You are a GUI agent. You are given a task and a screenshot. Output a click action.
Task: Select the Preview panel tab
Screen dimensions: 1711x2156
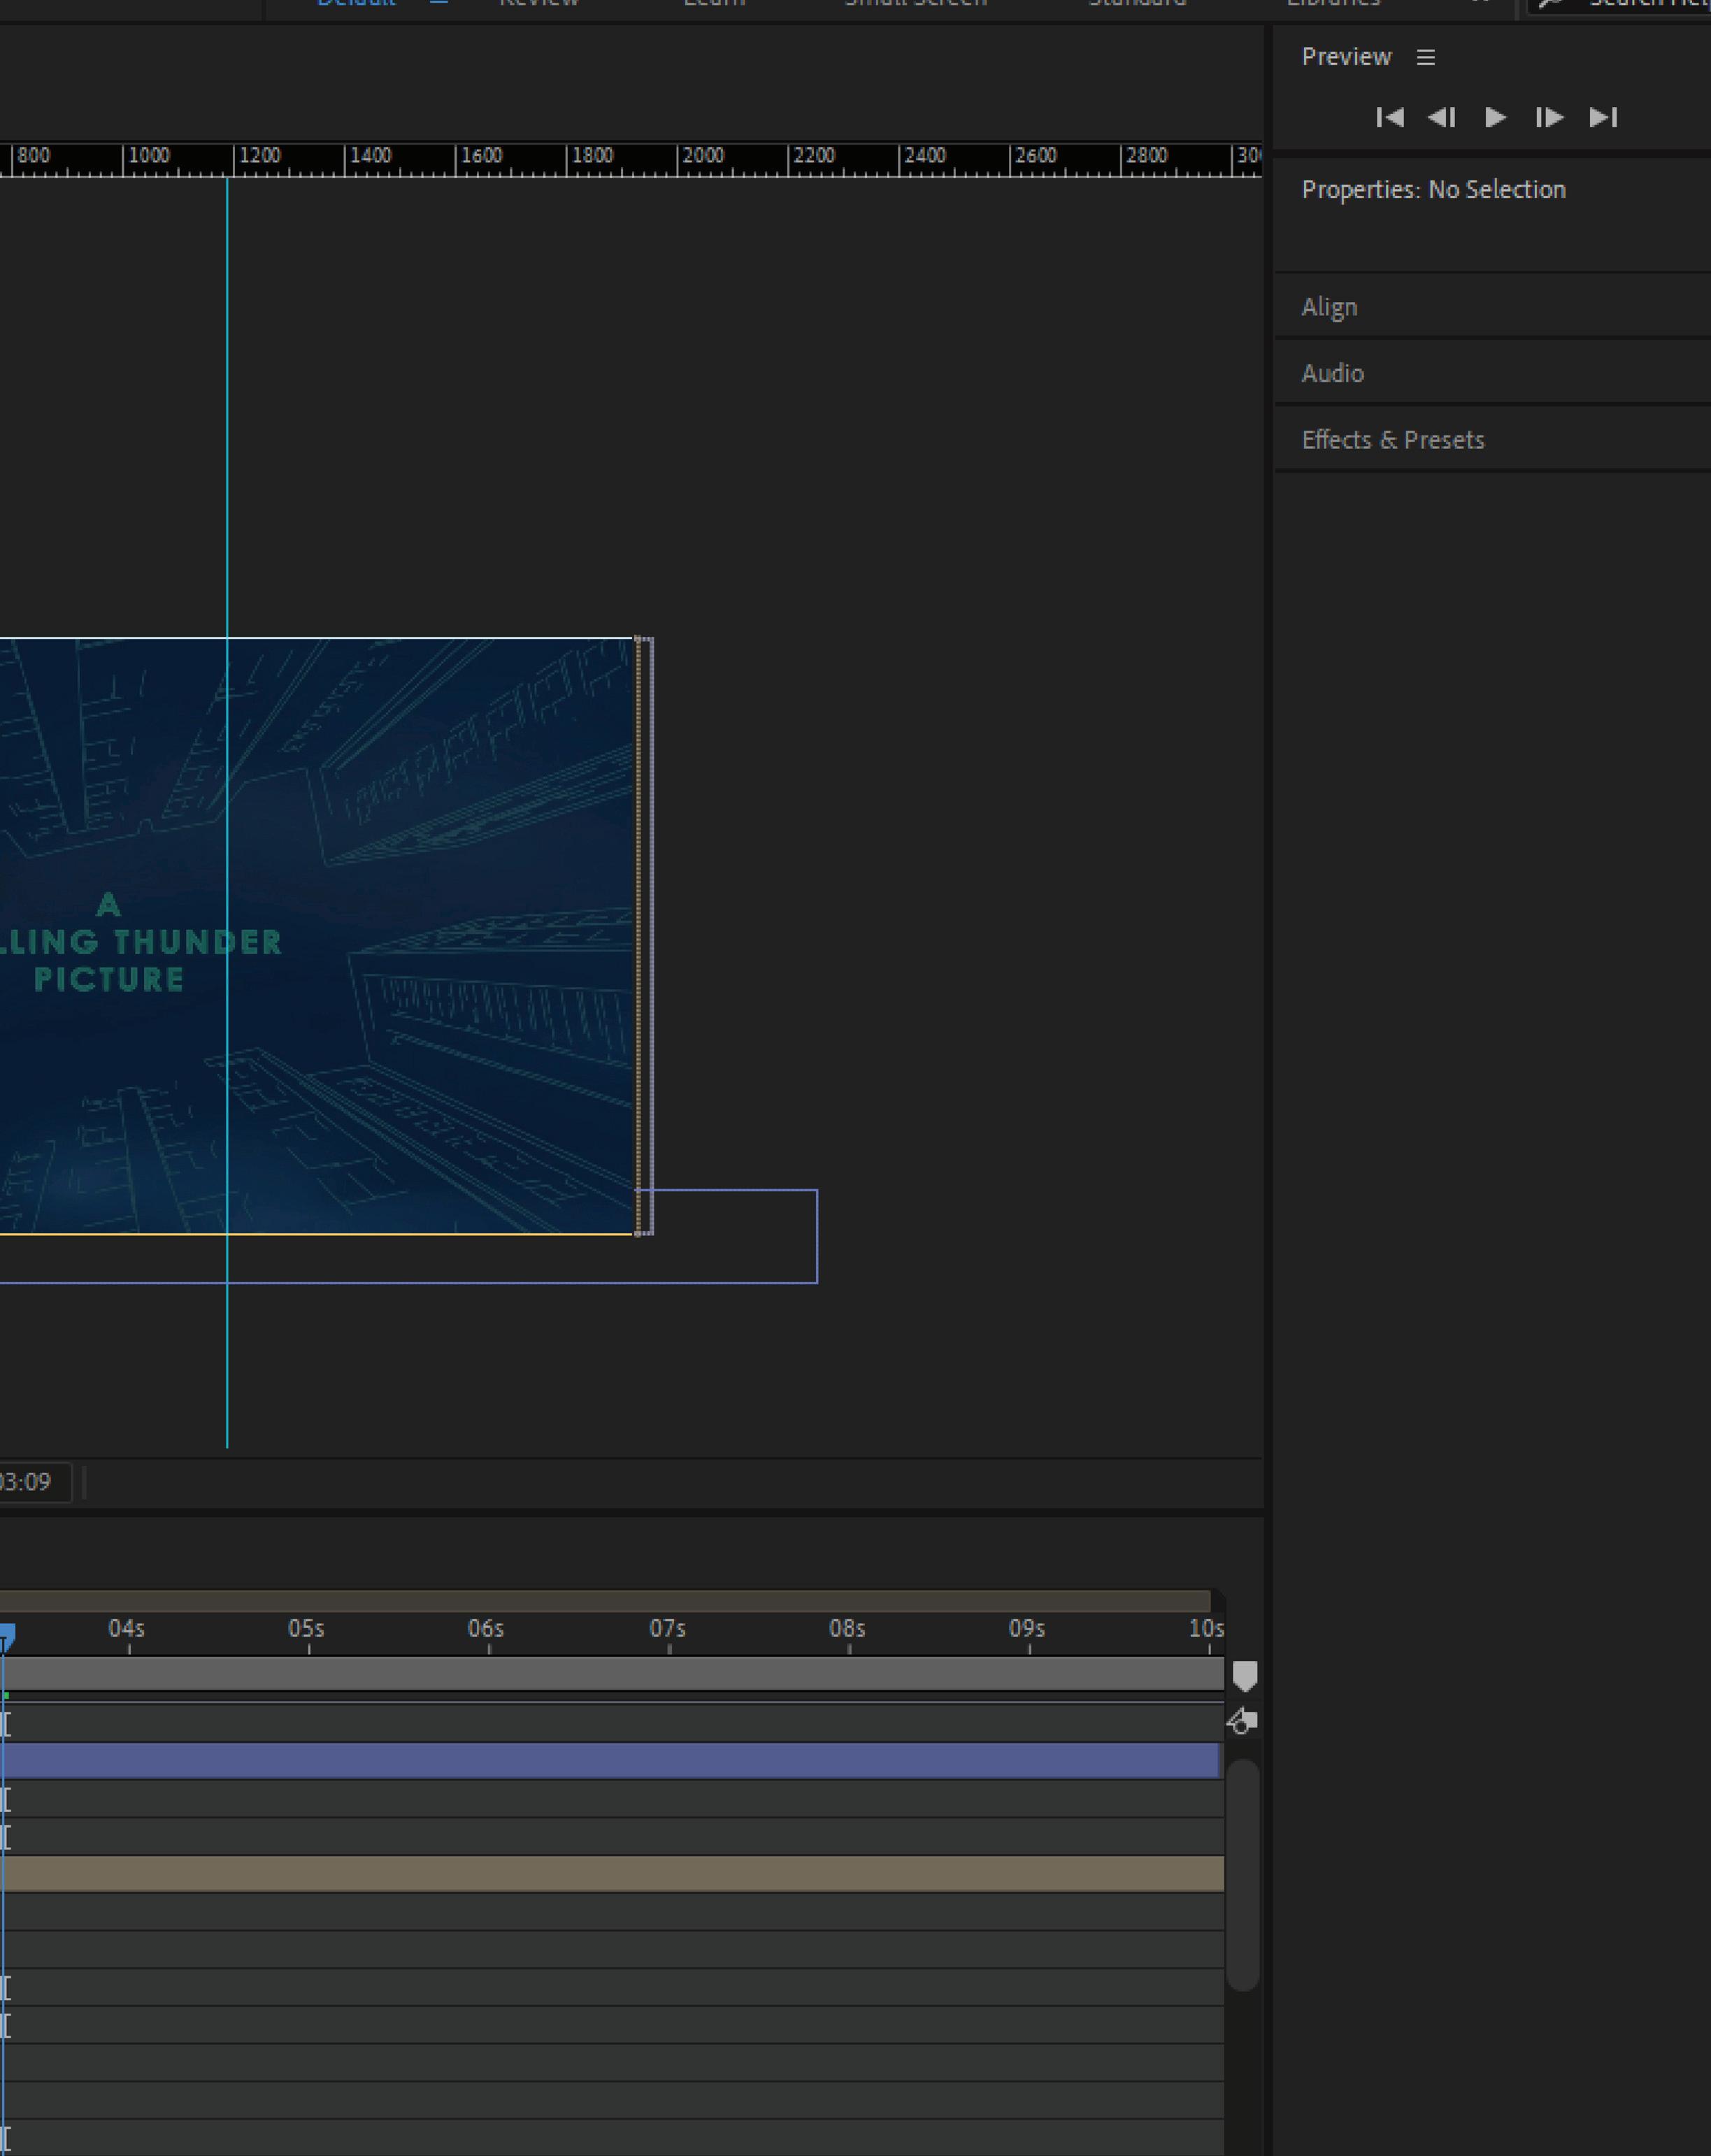coord(1346,57)
